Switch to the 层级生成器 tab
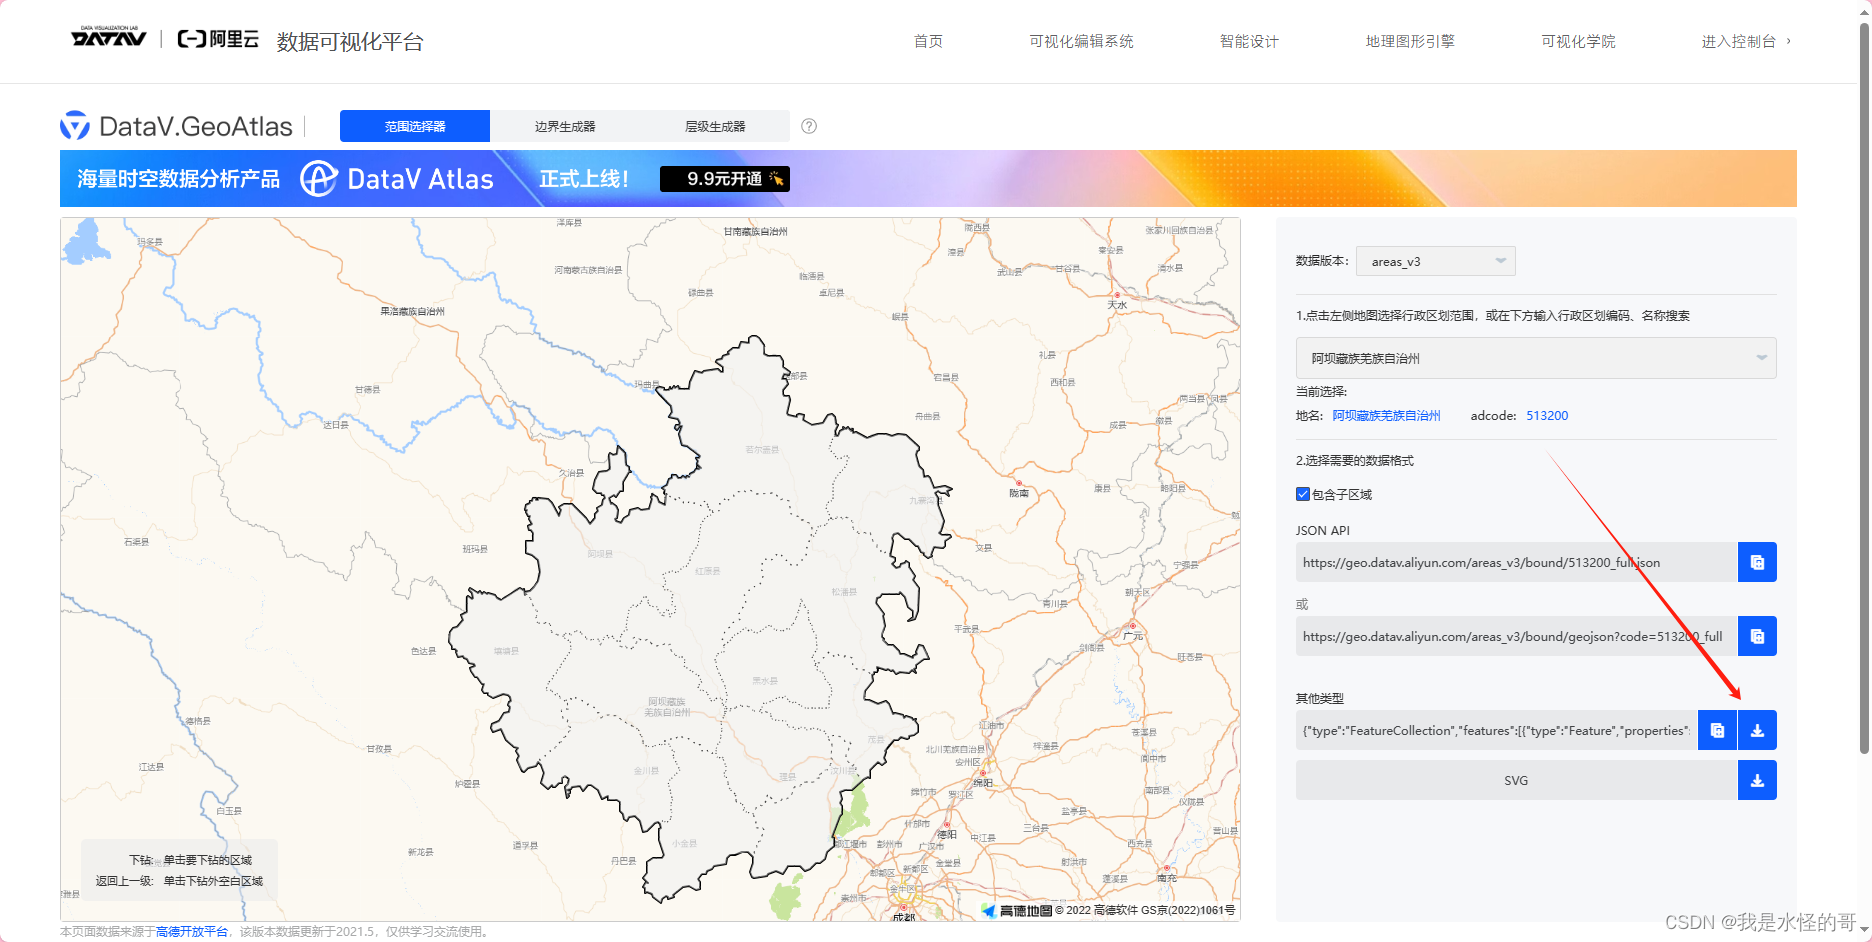Viewport: 1872px width, 942px height. point(715,126)
